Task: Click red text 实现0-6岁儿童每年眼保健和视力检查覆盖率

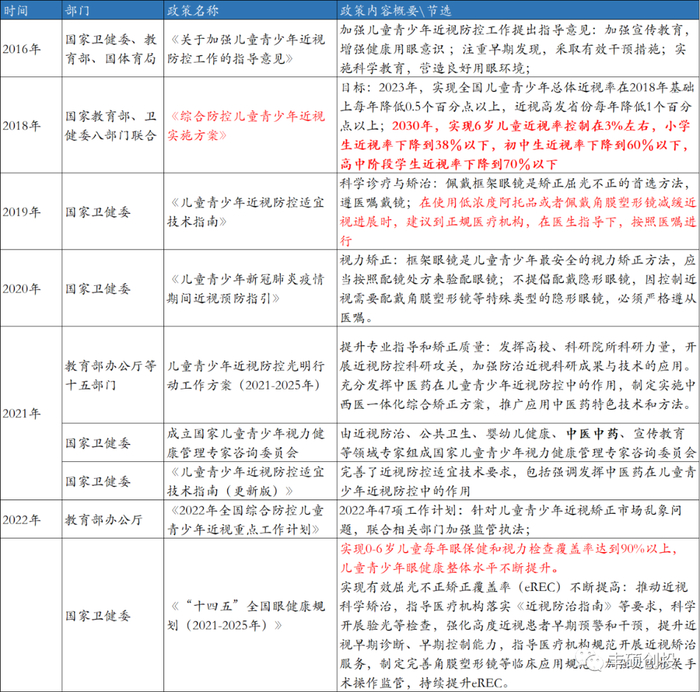Action: (x=508, y=549)
